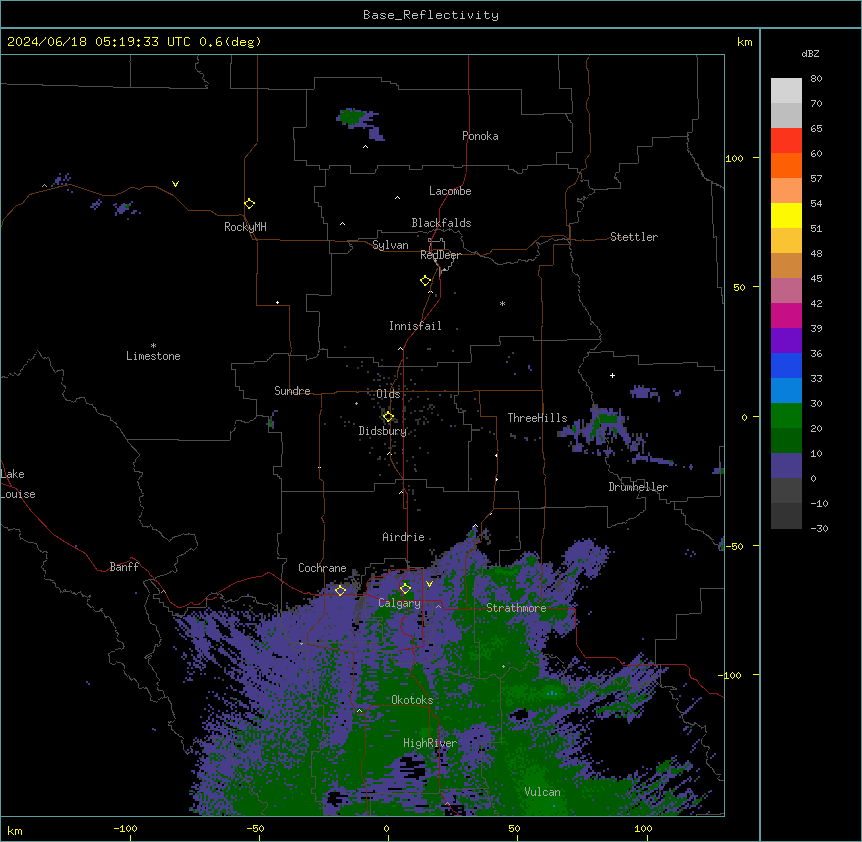The width and height of the screenshot is (862, 842).
Task: Click the Didsbury town label
Action: [383, 431]
